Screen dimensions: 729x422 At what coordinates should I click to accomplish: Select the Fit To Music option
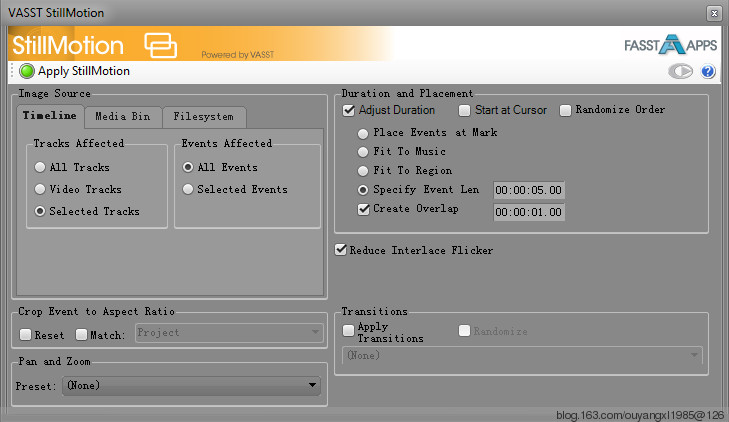pos(363,152)
